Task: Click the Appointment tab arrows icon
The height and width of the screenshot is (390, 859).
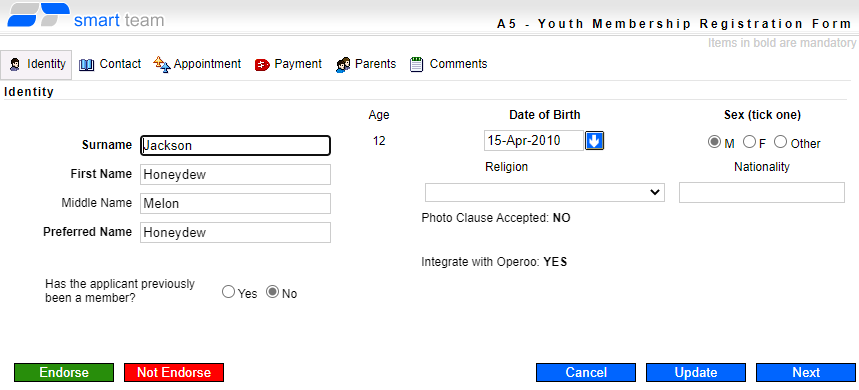Action: pos(162,65)
